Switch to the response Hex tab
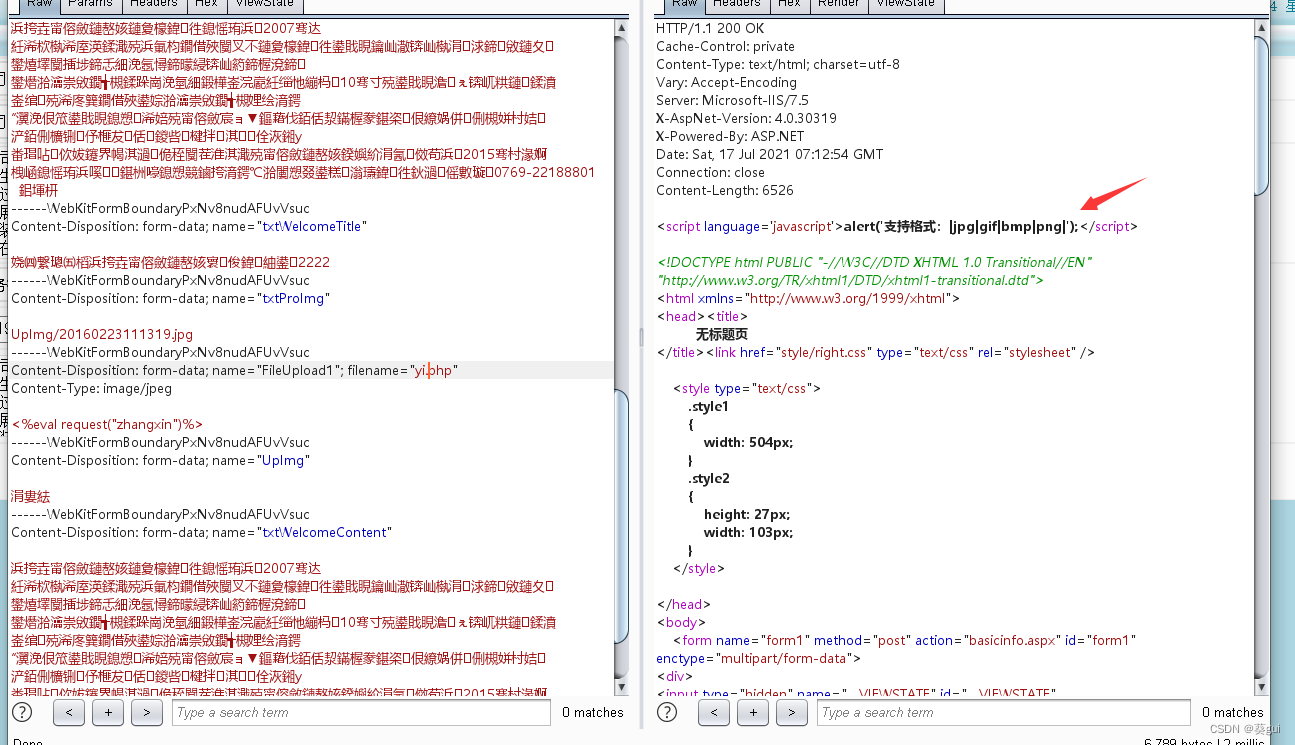Image resolution: width=1295 pixels, height=745 pixels. (x=790, y=4)
